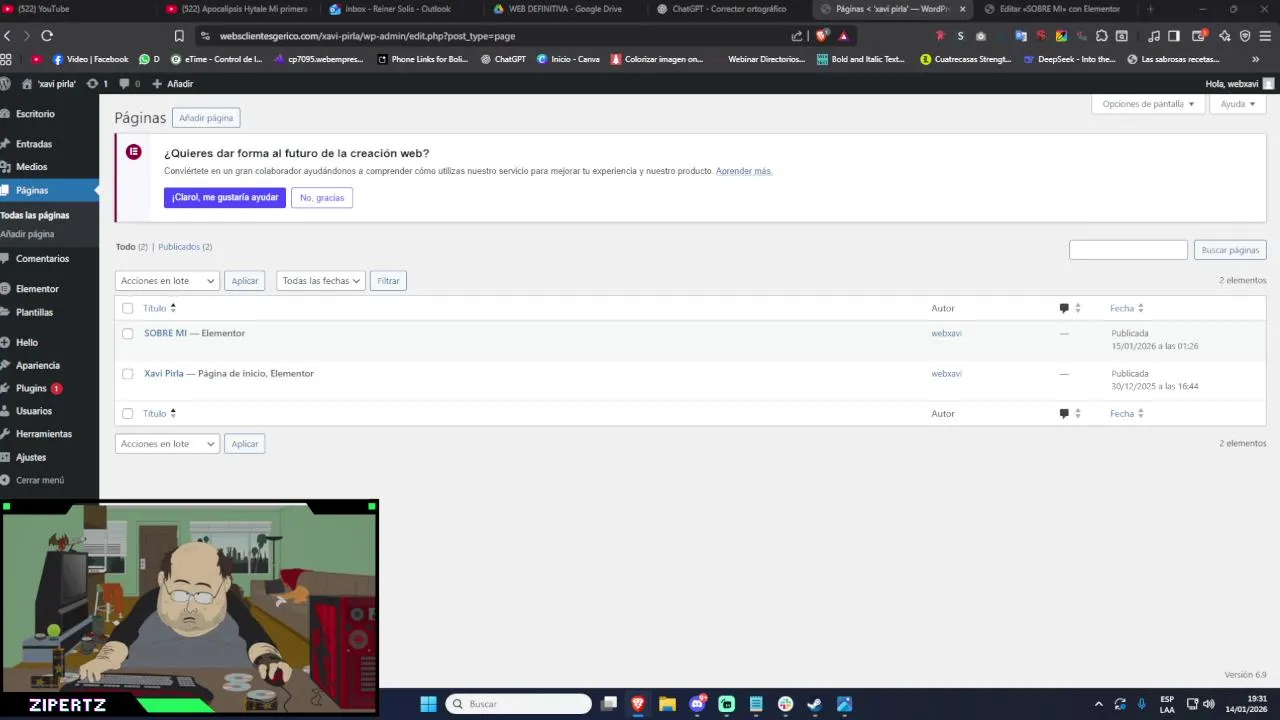The image size is (1280, 720).
Task: Click the Añadir página button
Action: coord(206,118)
